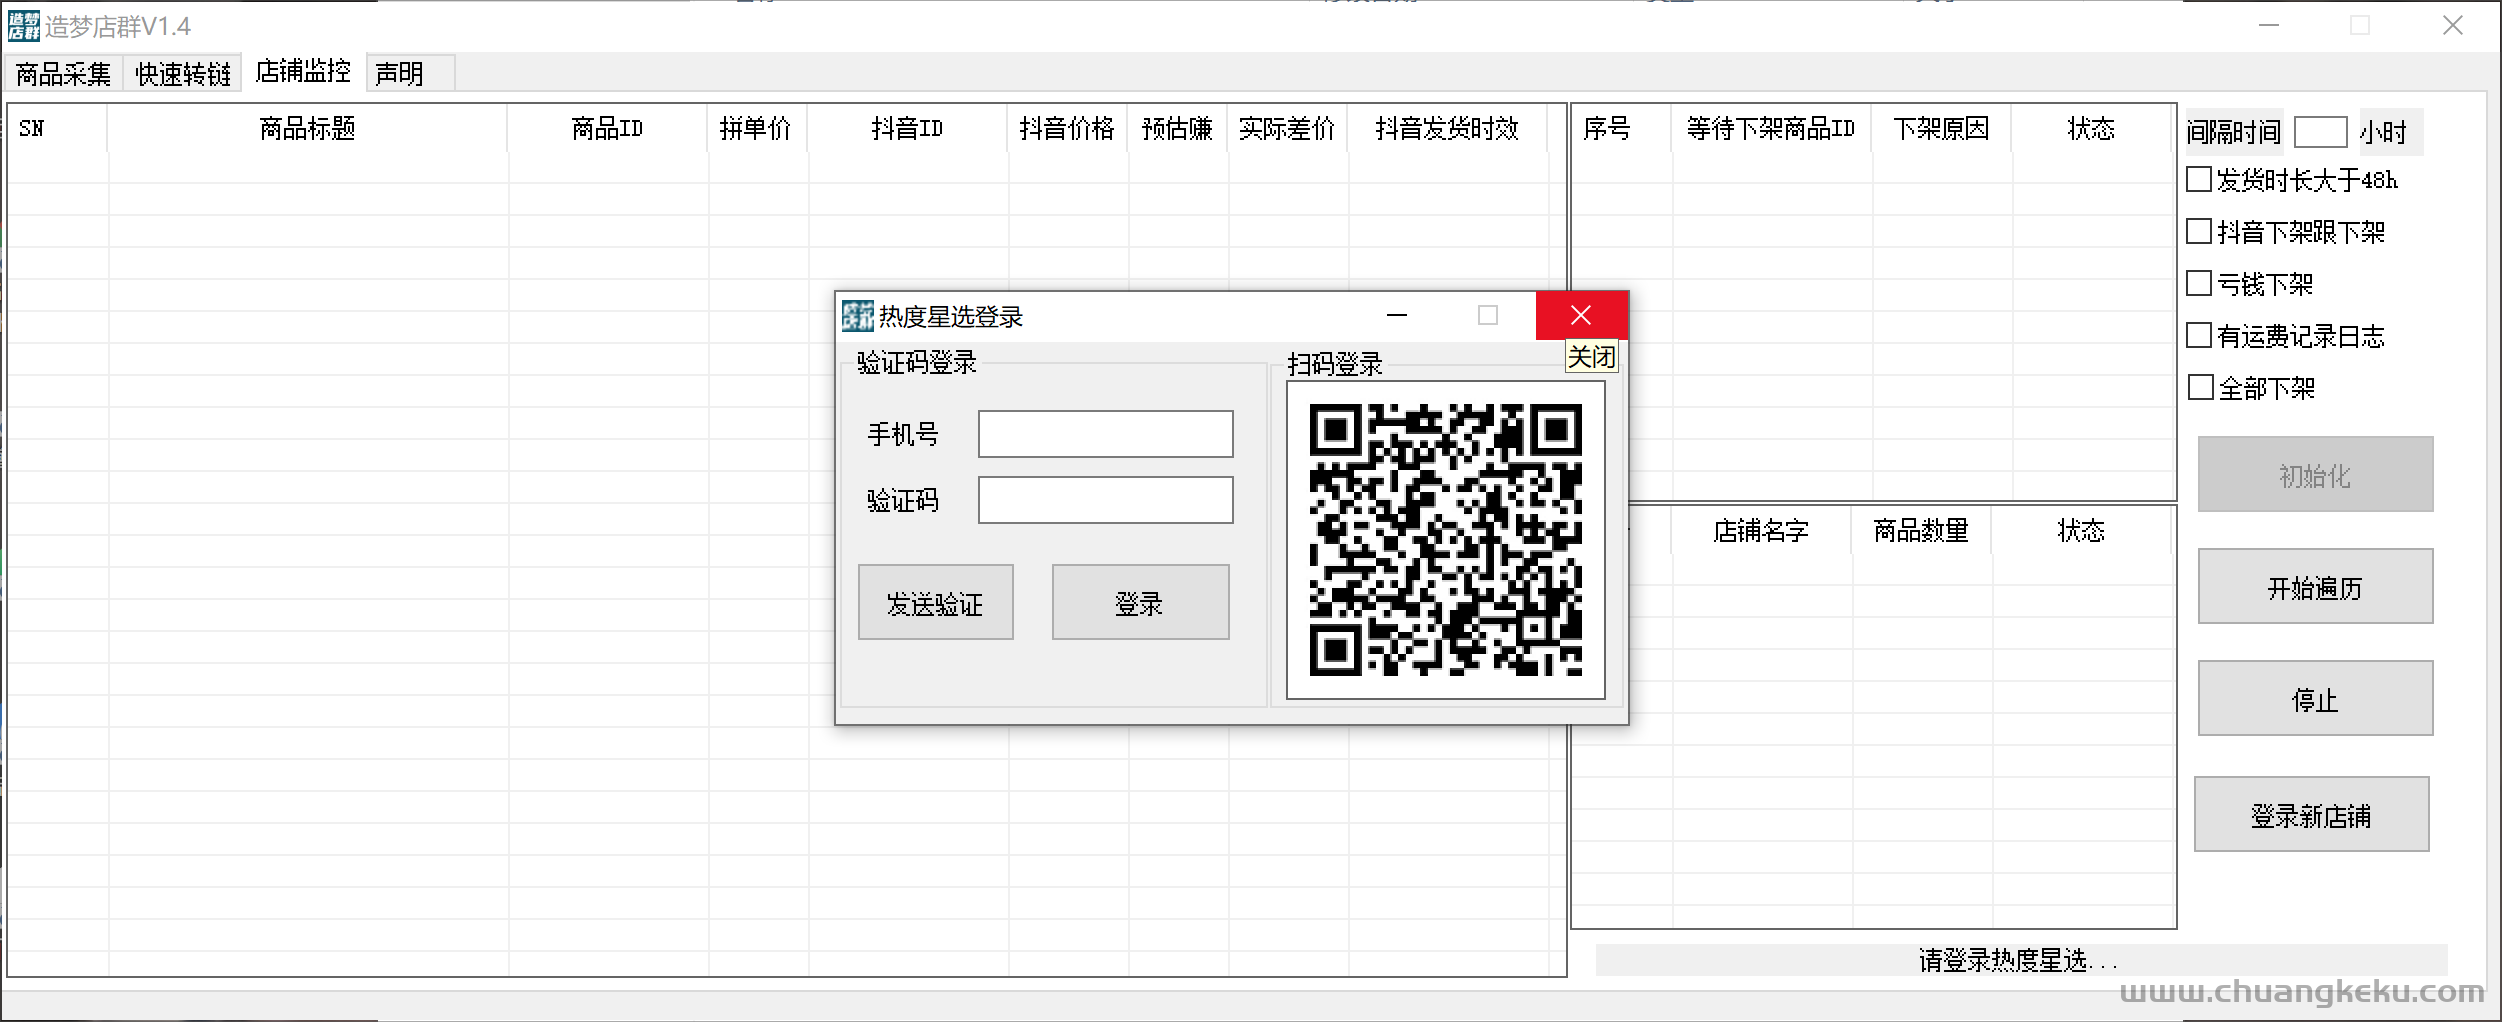Click the 间隔时间 hours input box
Image resolution: width=2502 pixels, height=1022 pixels.
(2320, 132)
